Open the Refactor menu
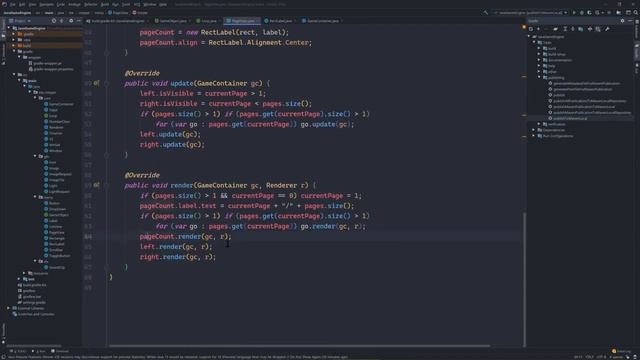640x360 pixels. click(x=91, y=4)
